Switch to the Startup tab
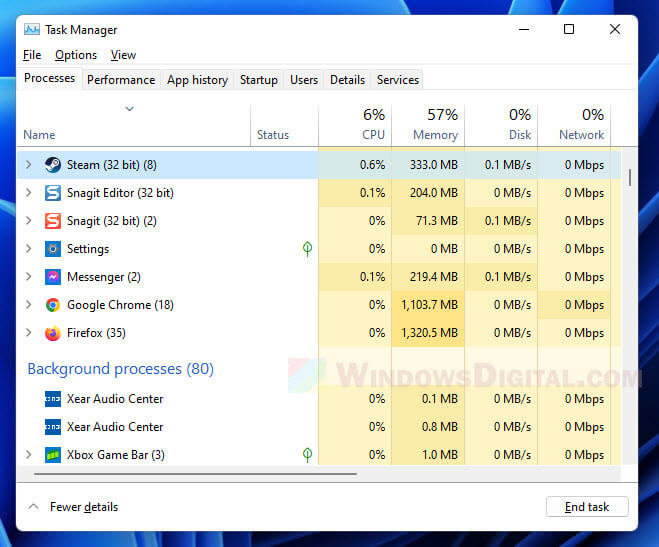659x547 pixels. tap(258, 80)
